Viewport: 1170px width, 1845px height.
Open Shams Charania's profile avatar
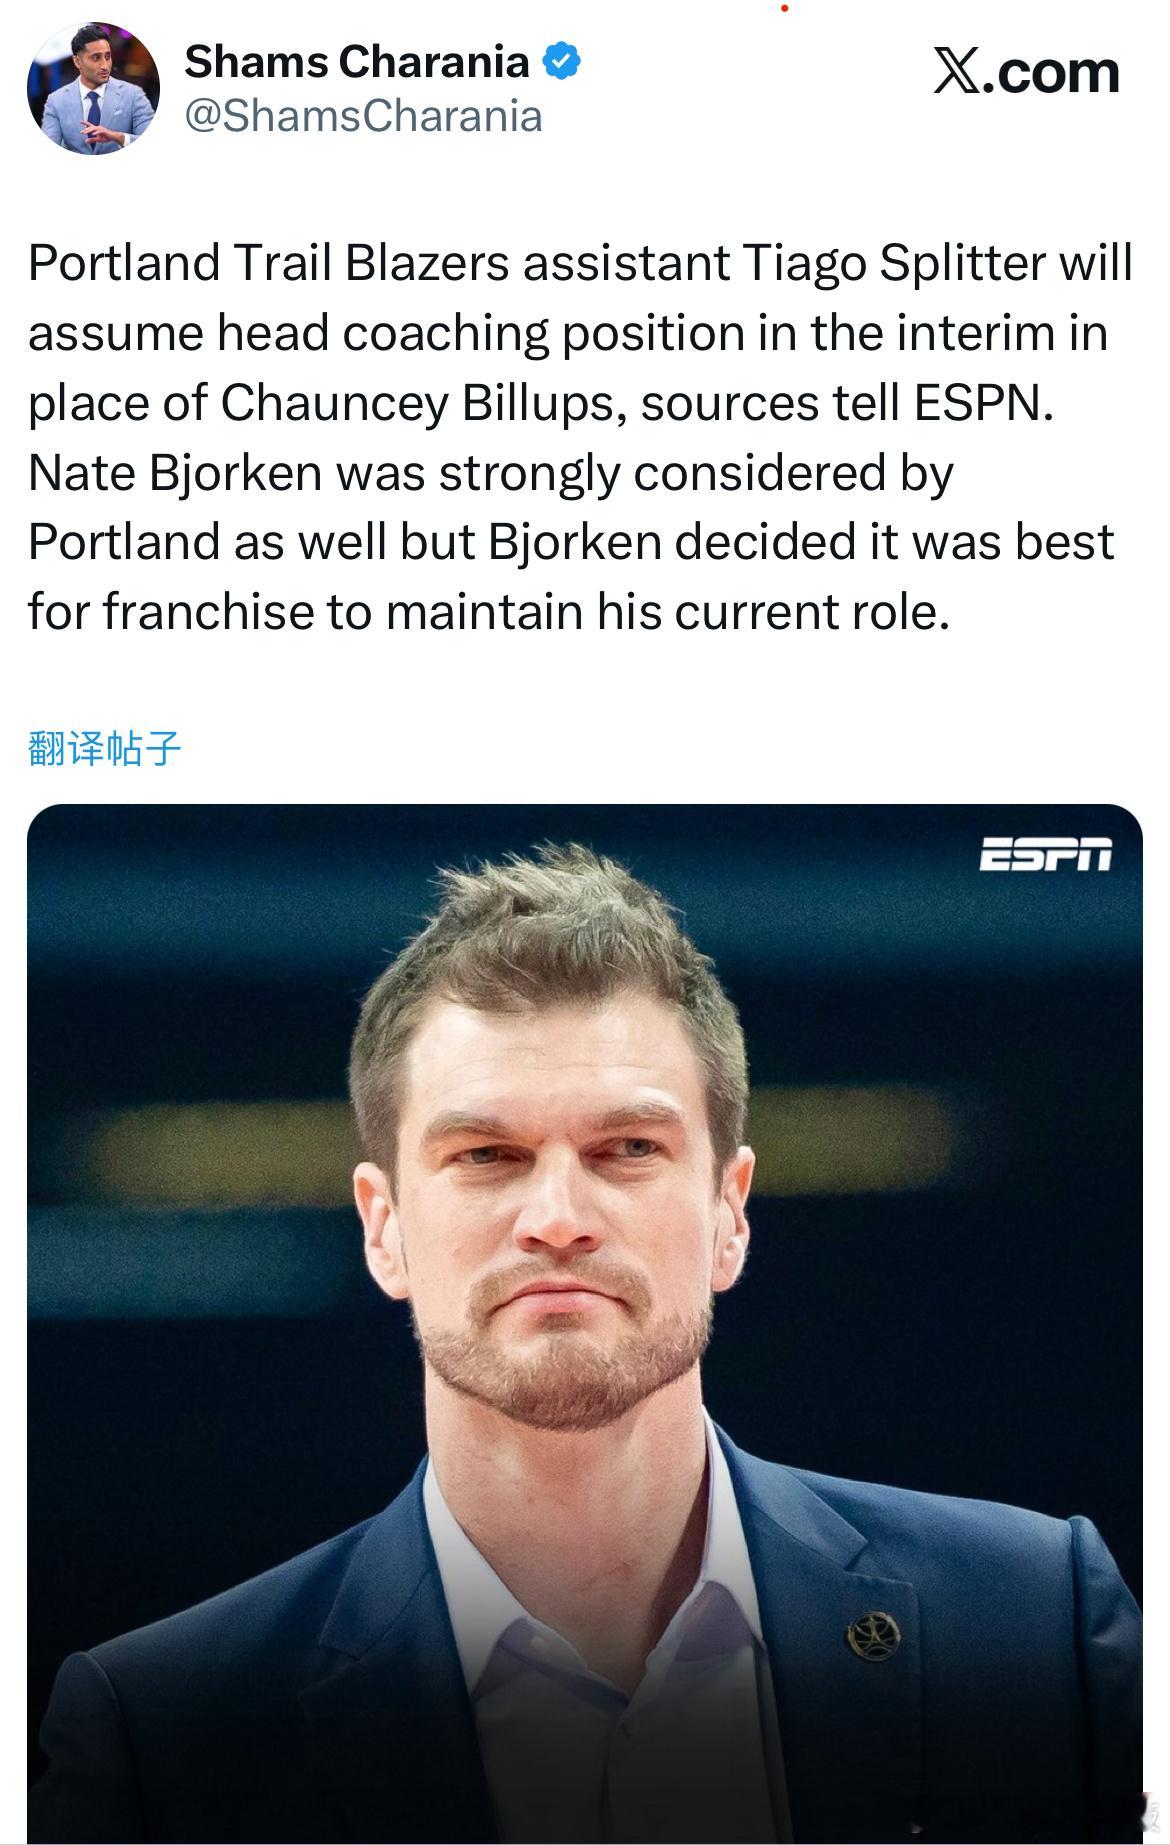coord(92,89)
